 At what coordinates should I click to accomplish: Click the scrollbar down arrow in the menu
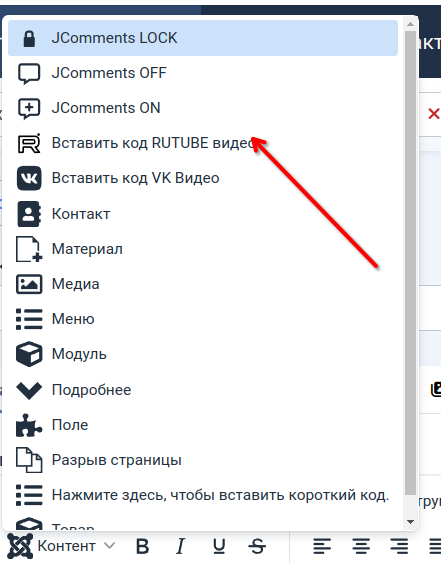click(x=410, y=522)
